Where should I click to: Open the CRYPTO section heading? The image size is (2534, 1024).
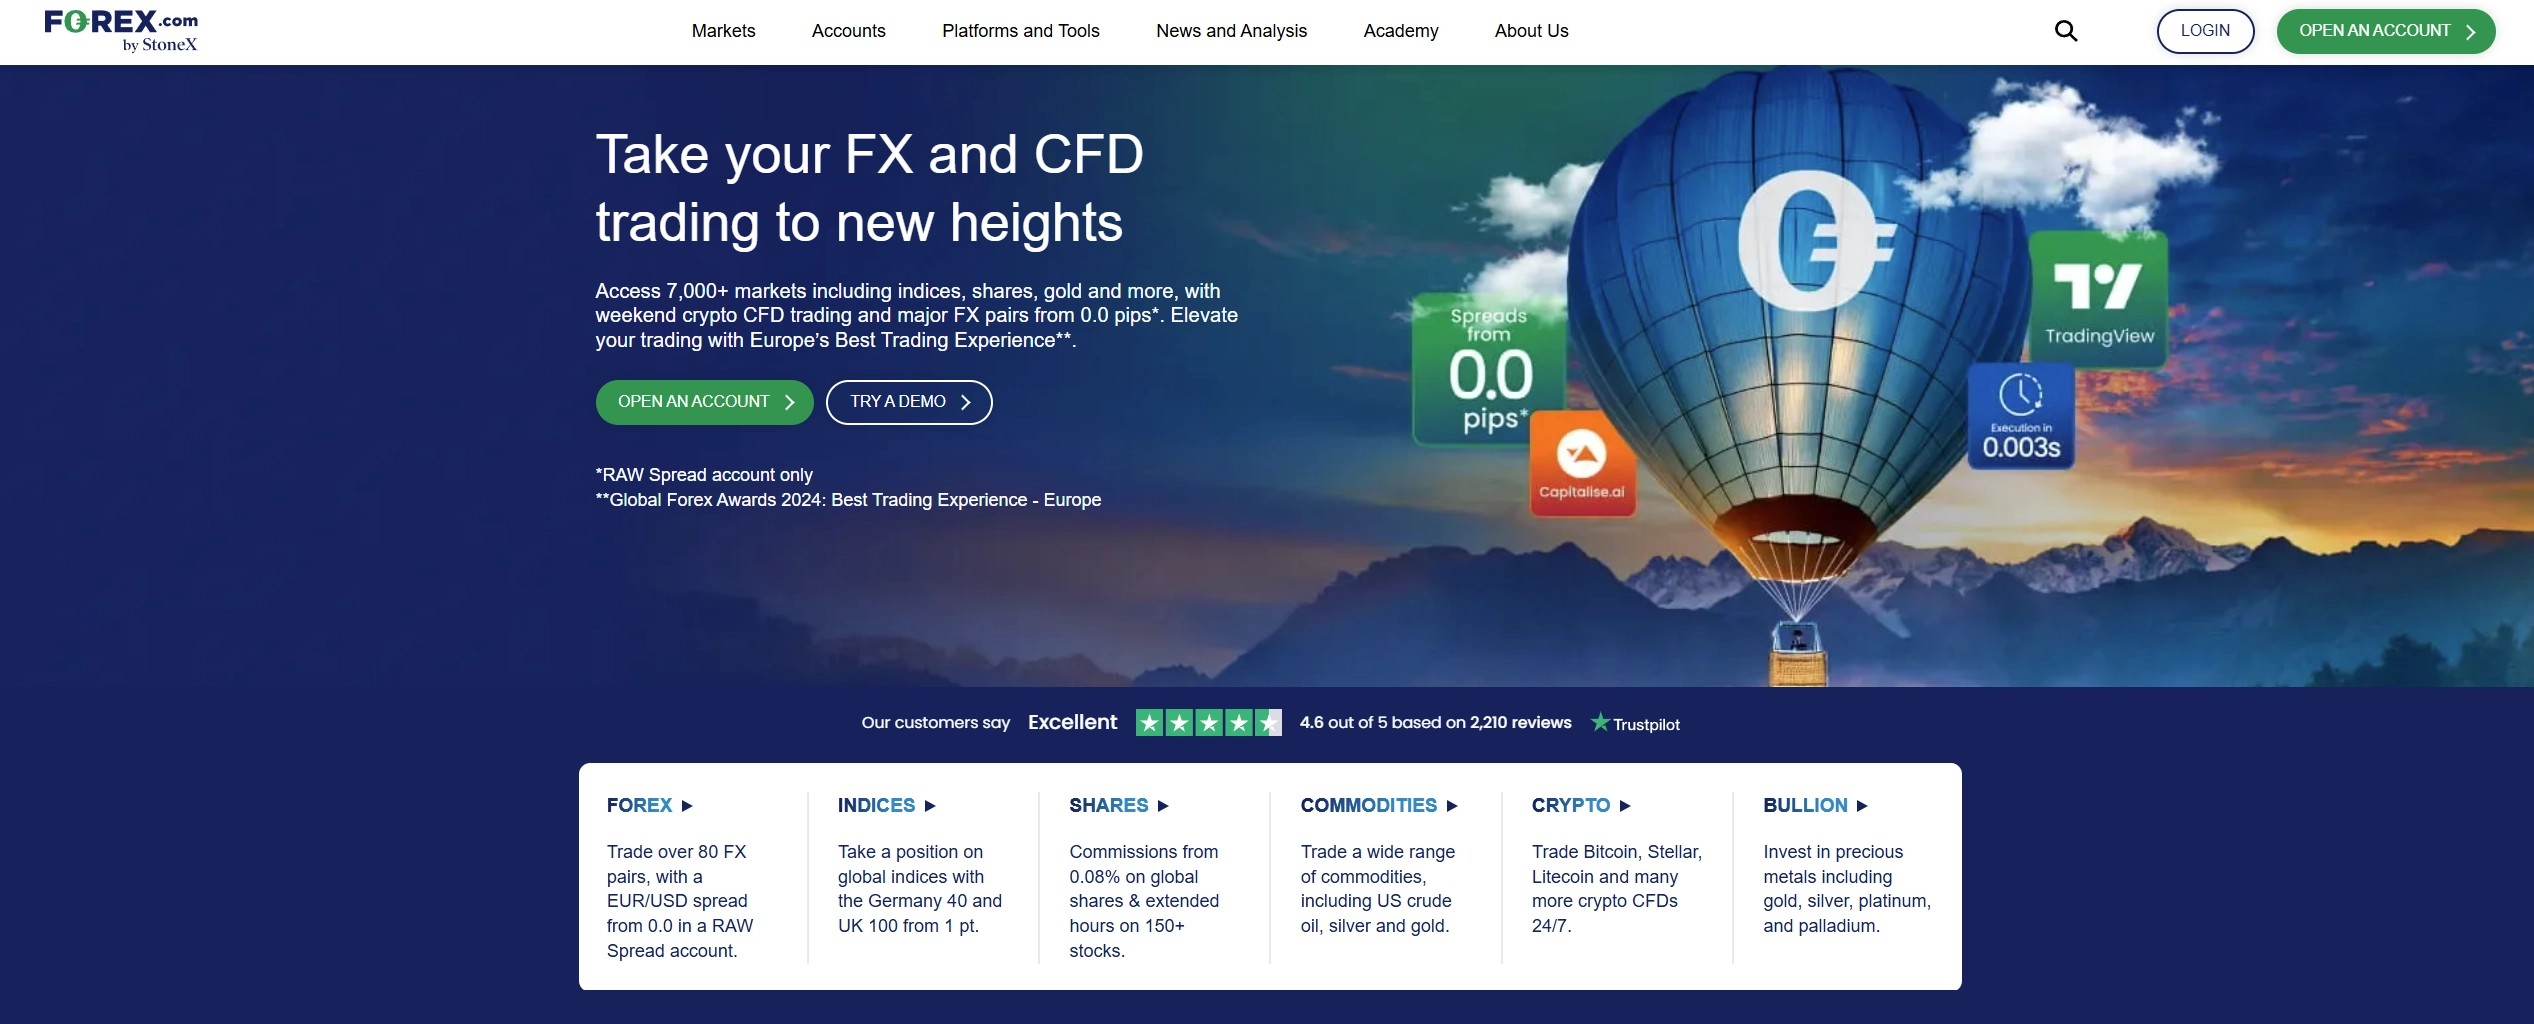coord(1570,805)
